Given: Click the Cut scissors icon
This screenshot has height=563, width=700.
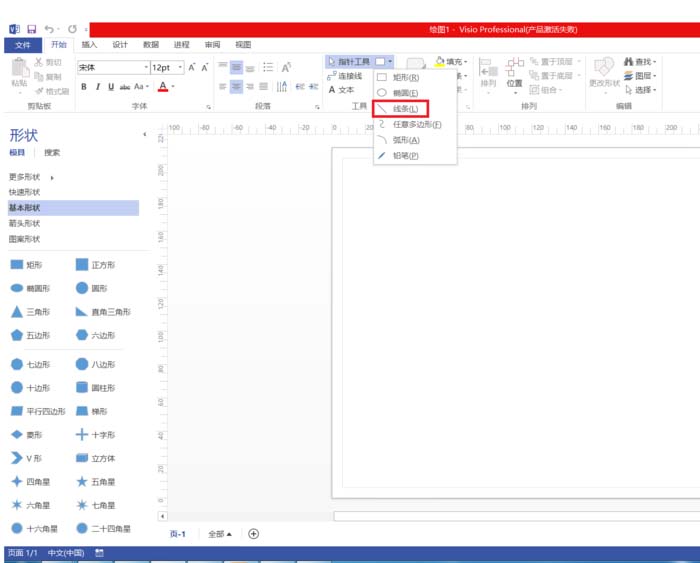Looking at the screenshot, I should [x=39, y=62].
